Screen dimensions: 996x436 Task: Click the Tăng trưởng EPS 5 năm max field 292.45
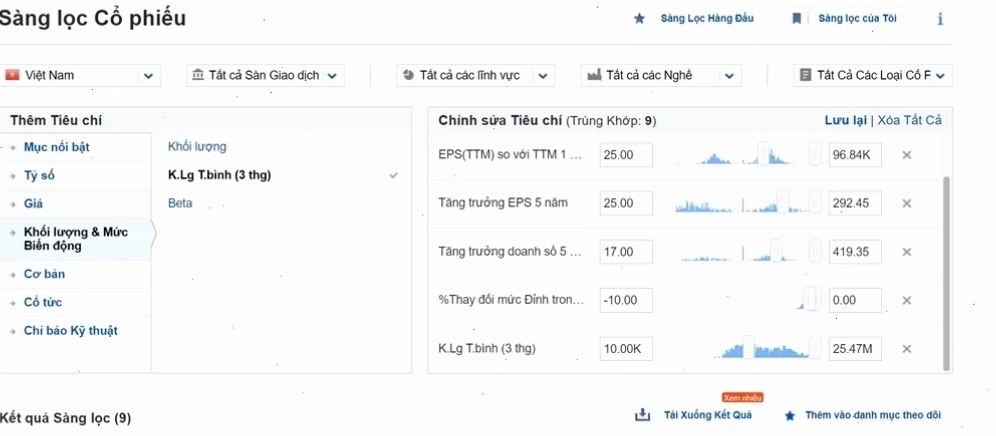[x=855, y=203]
